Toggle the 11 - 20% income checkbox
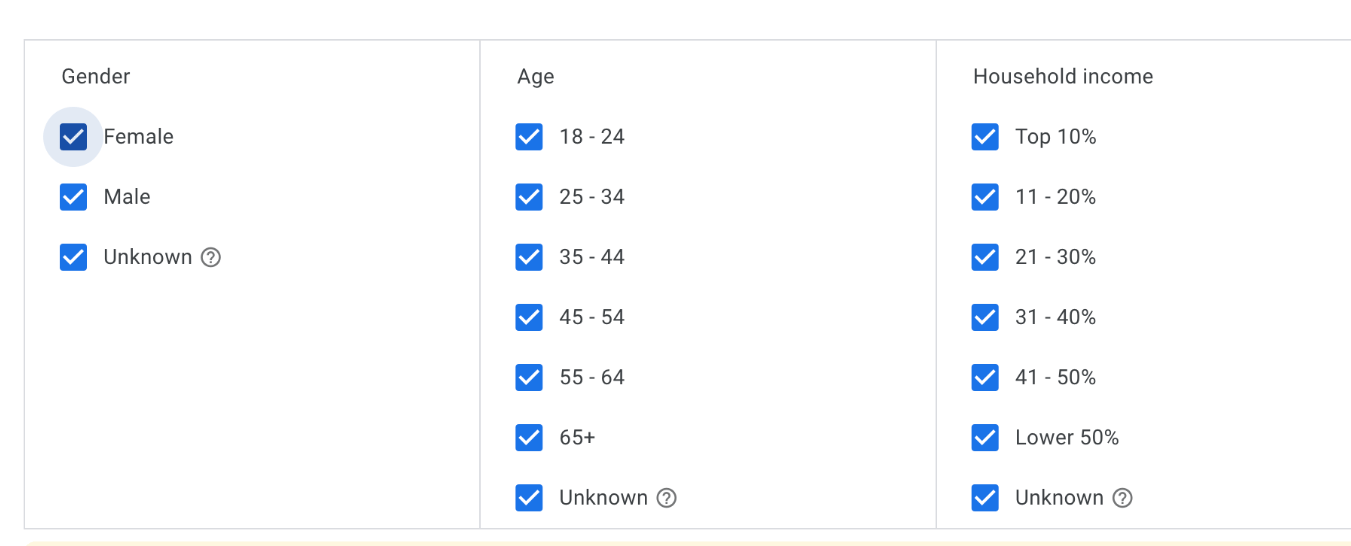Screen dimensions: 1351x546 point(985,197)
